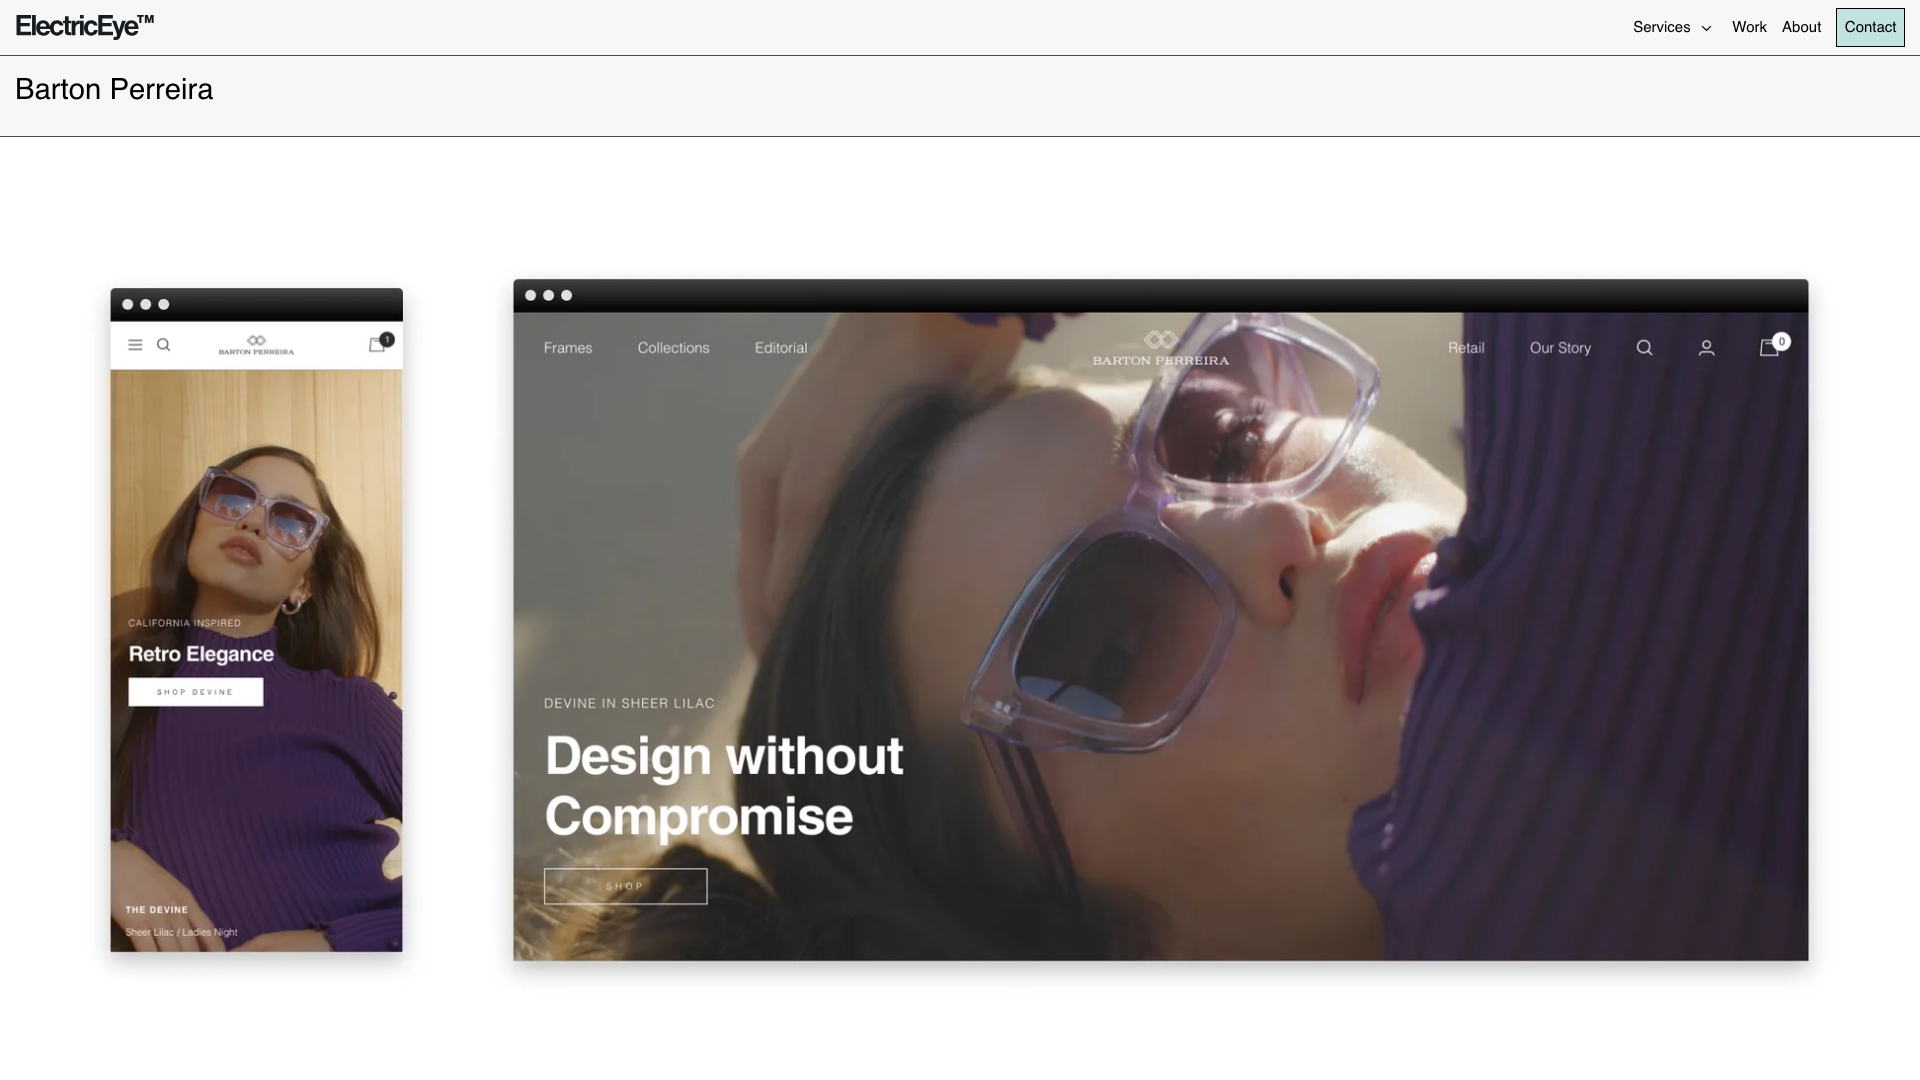Open the account user icon in desktop preview

pos(1707,348)
